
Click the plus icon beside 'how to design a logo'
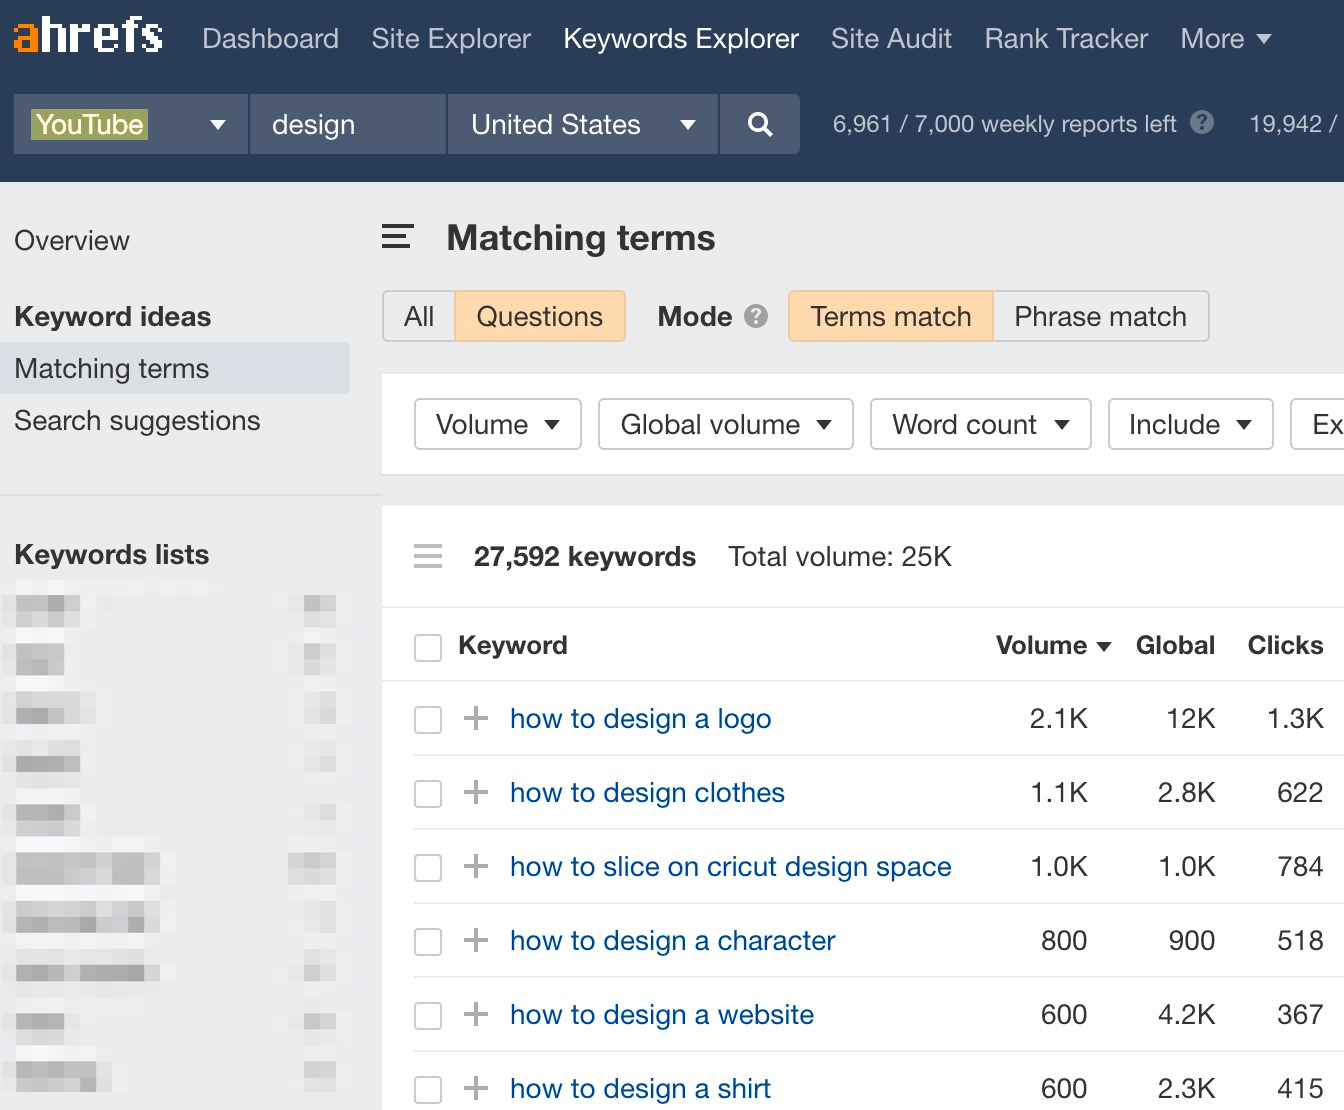[475, 718]
